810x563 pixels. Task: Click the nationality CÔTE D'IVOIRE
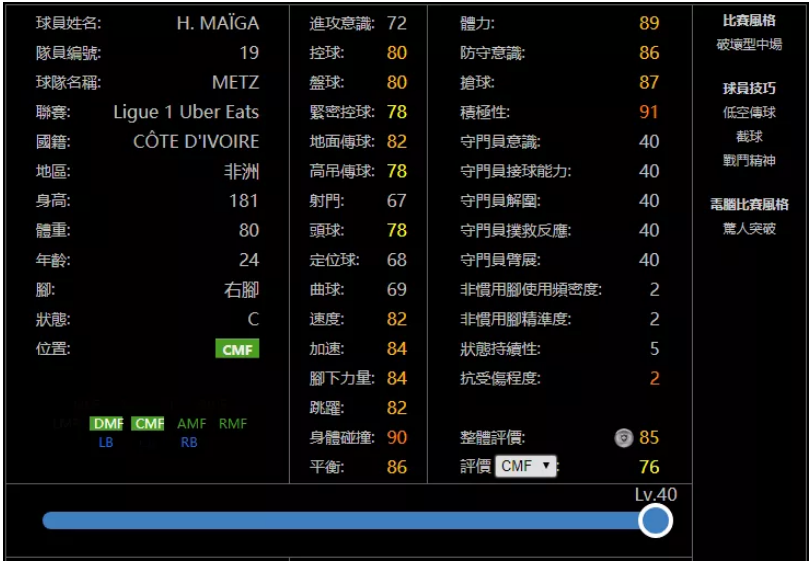196,142
